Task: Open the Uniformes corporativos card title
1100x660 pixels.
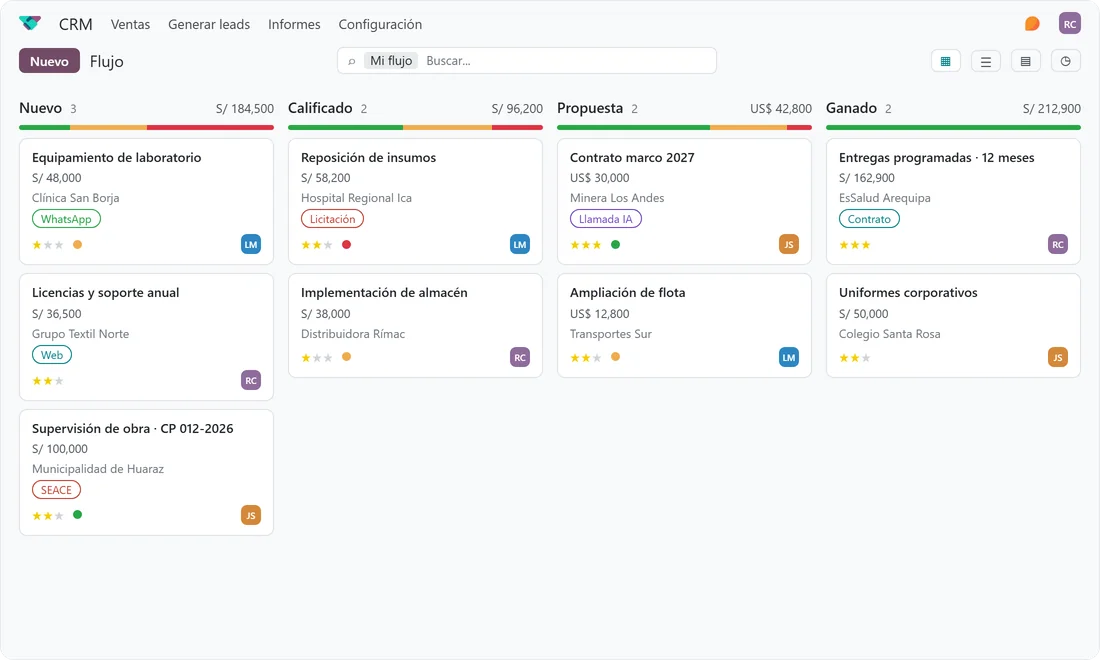Action: pyautogui.click(x=908, y=292)
